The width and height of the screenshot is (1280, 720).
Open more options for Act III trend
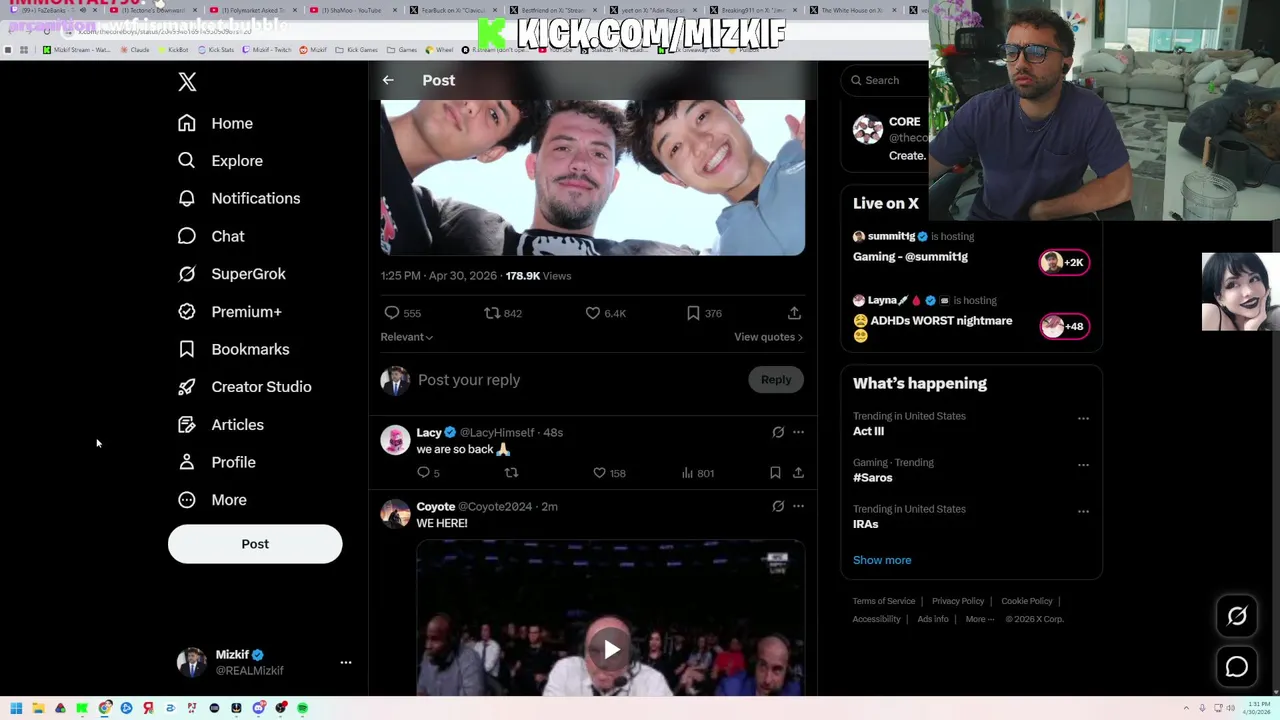[1083, 418]
